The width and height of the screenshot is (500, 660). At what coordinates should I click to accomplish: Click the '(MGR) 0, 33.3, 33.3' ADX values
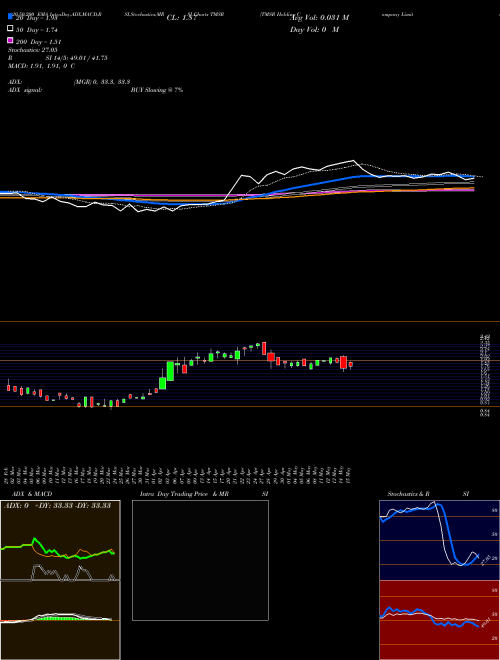click(102, 82)
